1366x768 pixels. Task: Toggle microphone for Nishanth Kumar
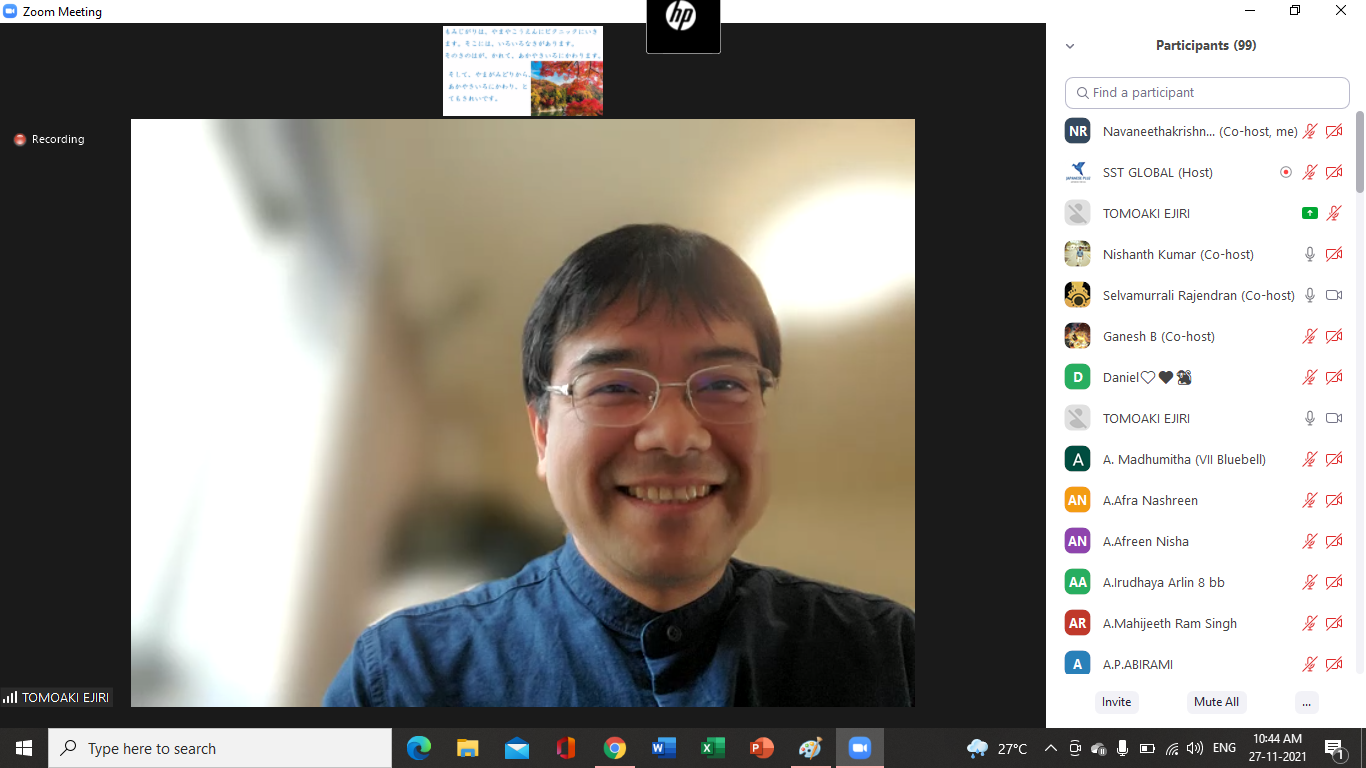[x=1309, y=254]
